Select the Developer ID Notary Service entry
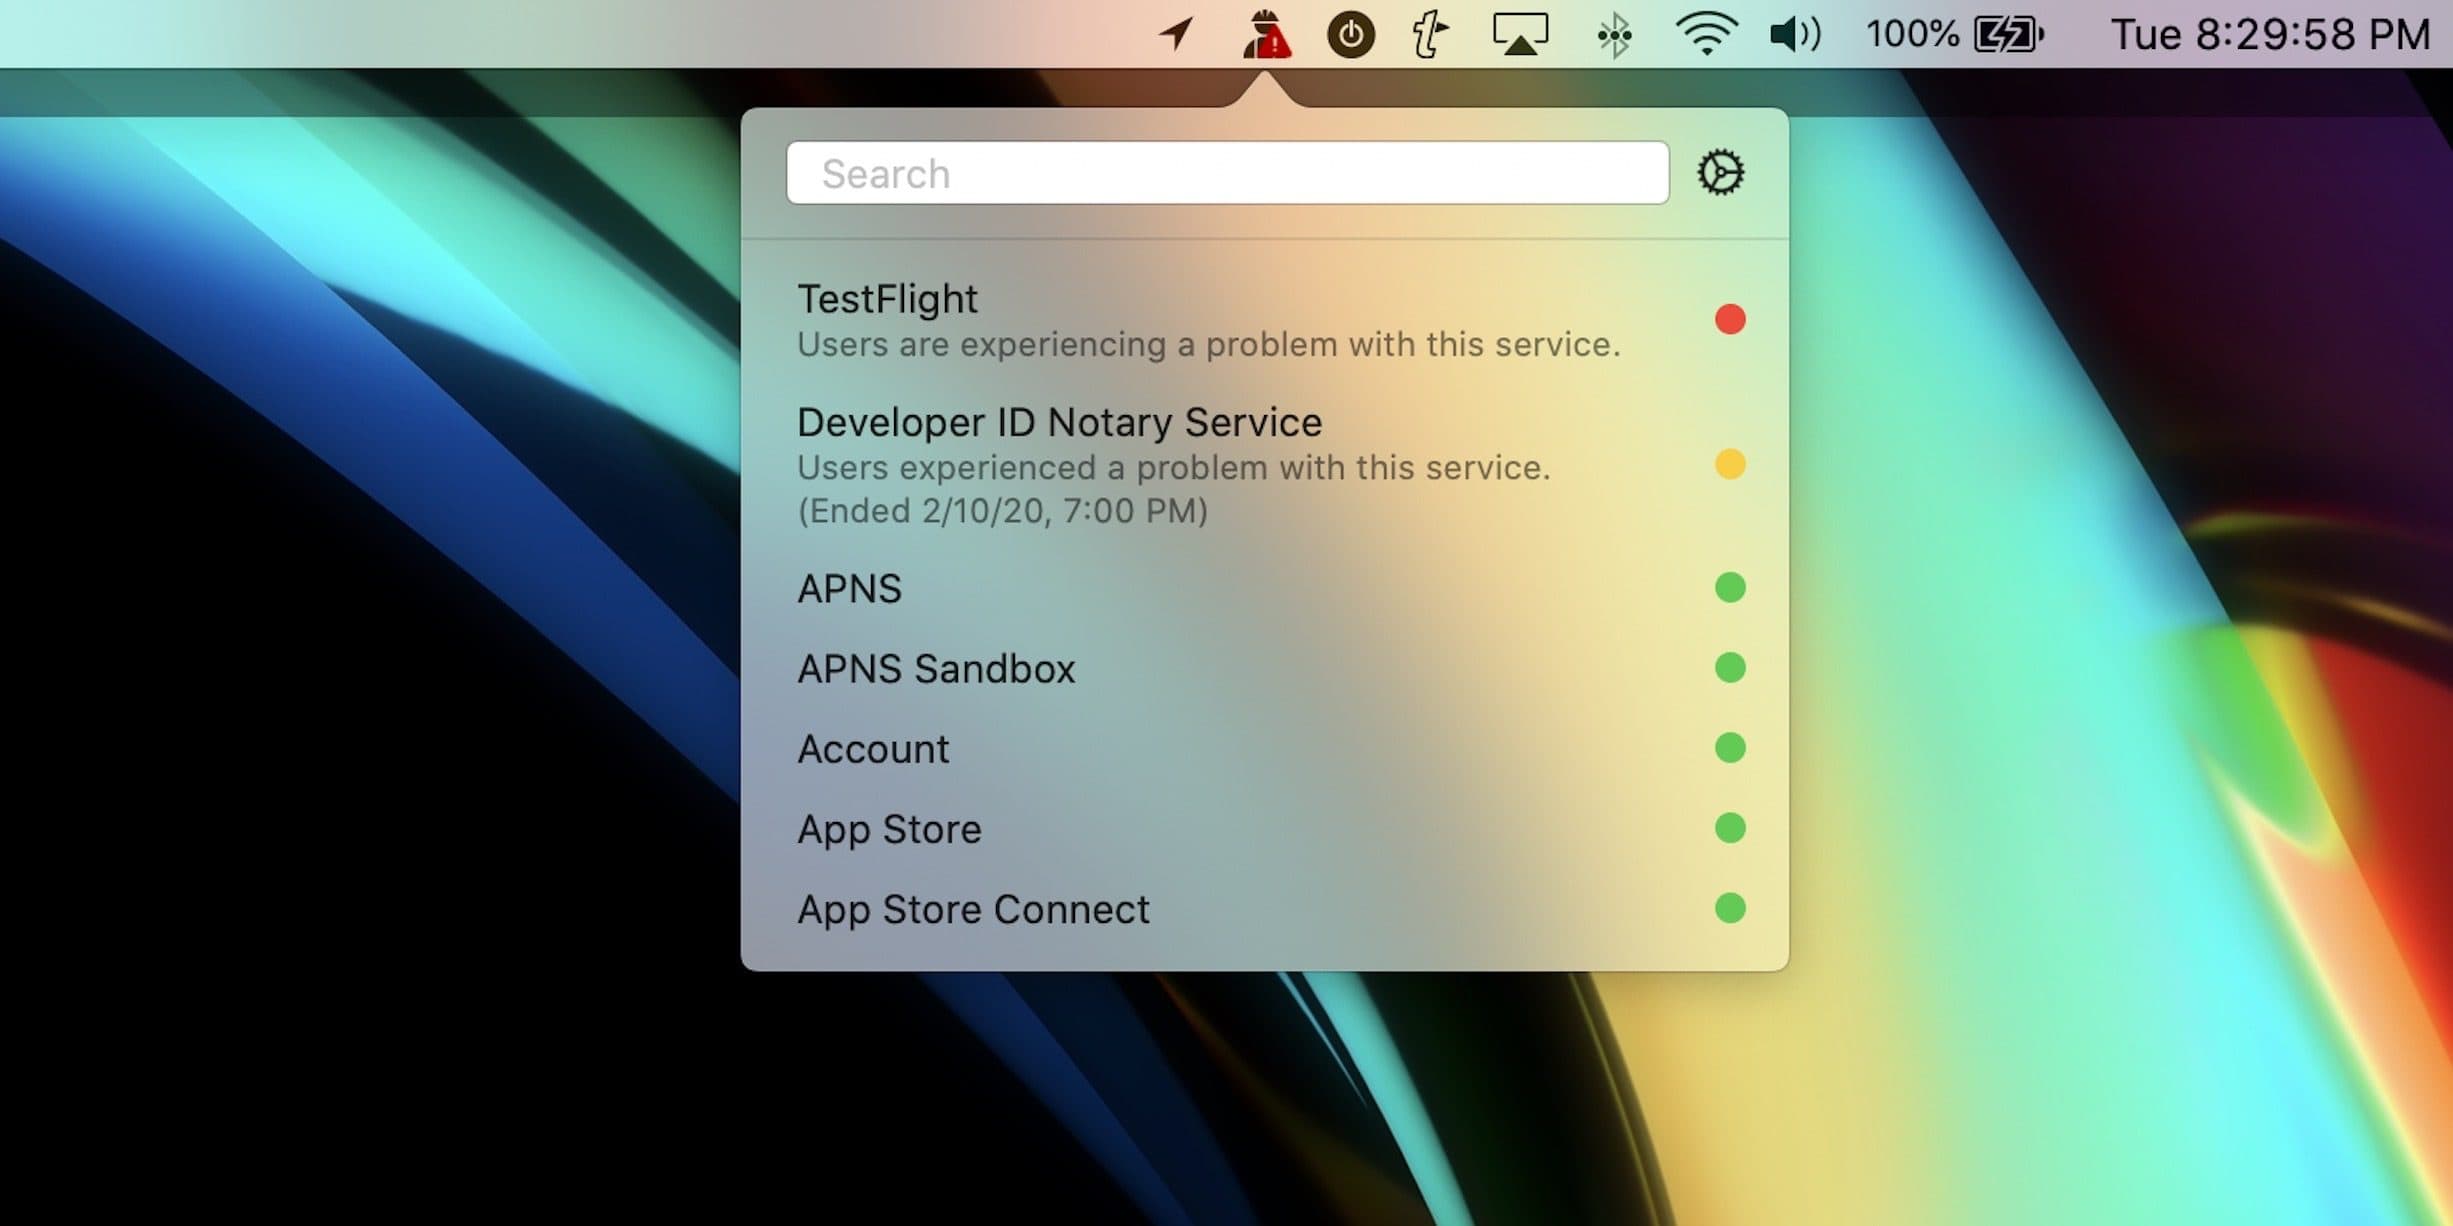 [x=1265, y=465]
